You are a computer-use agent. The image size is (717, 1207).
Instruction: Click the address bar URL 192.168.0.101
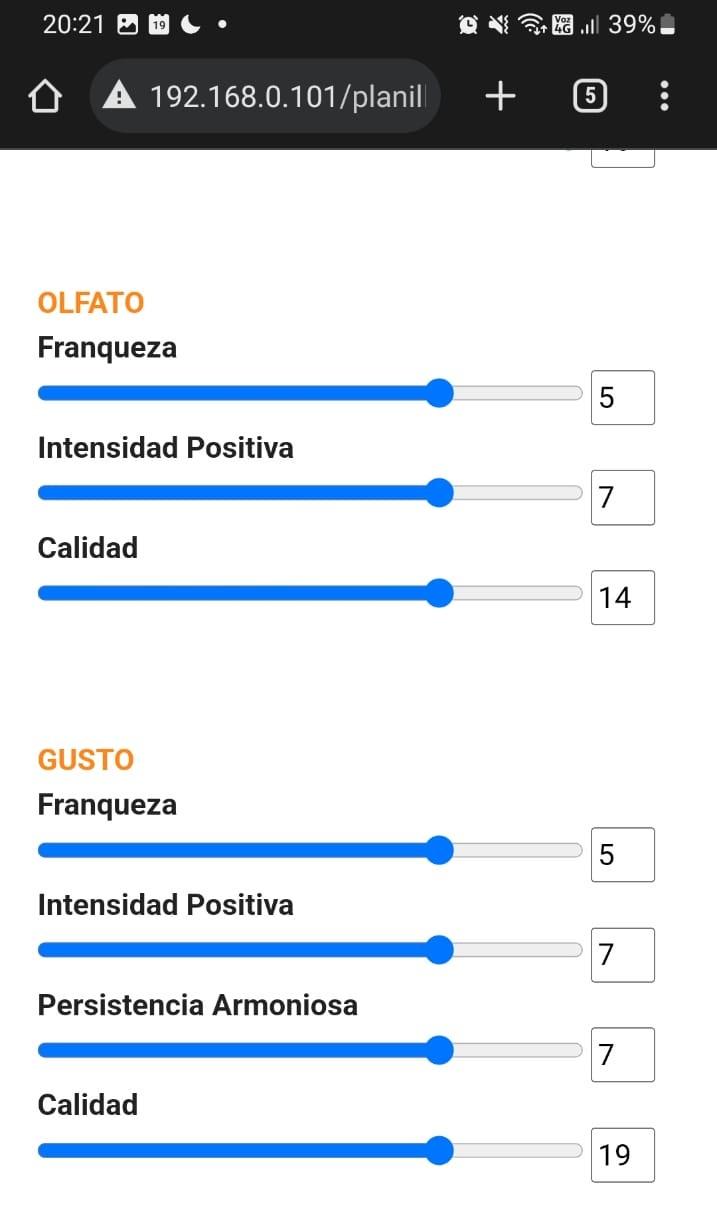tap(288, 96)
